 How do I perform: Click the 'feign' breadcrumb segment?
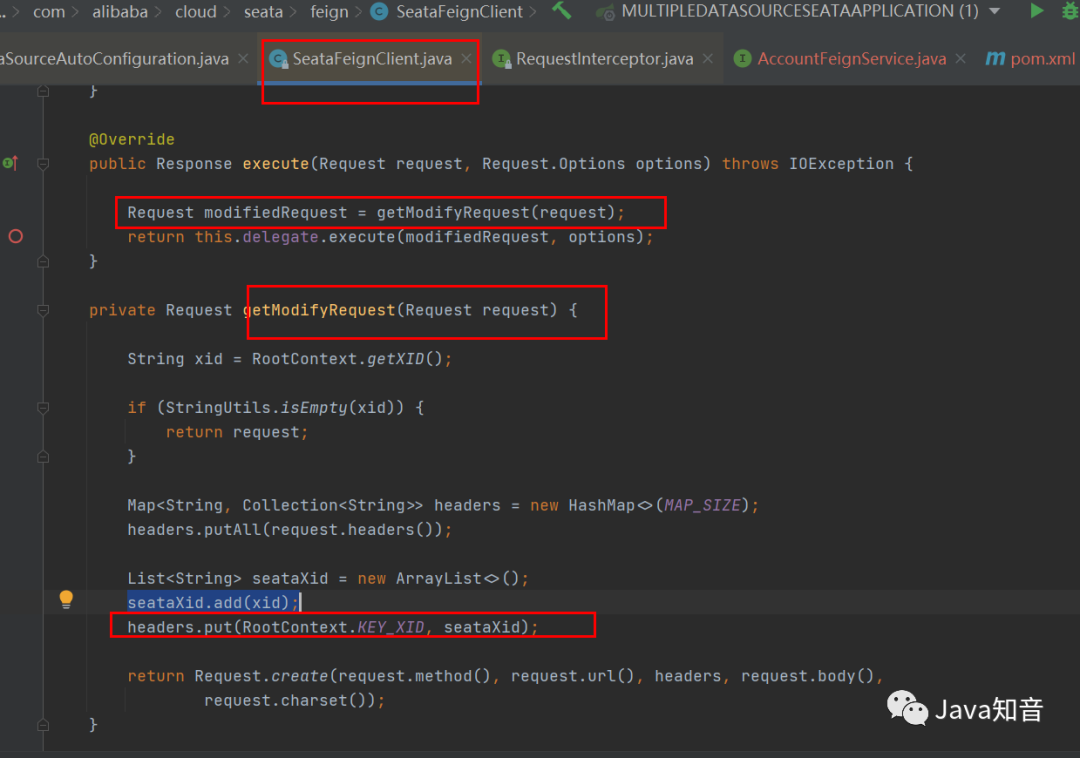329,12
